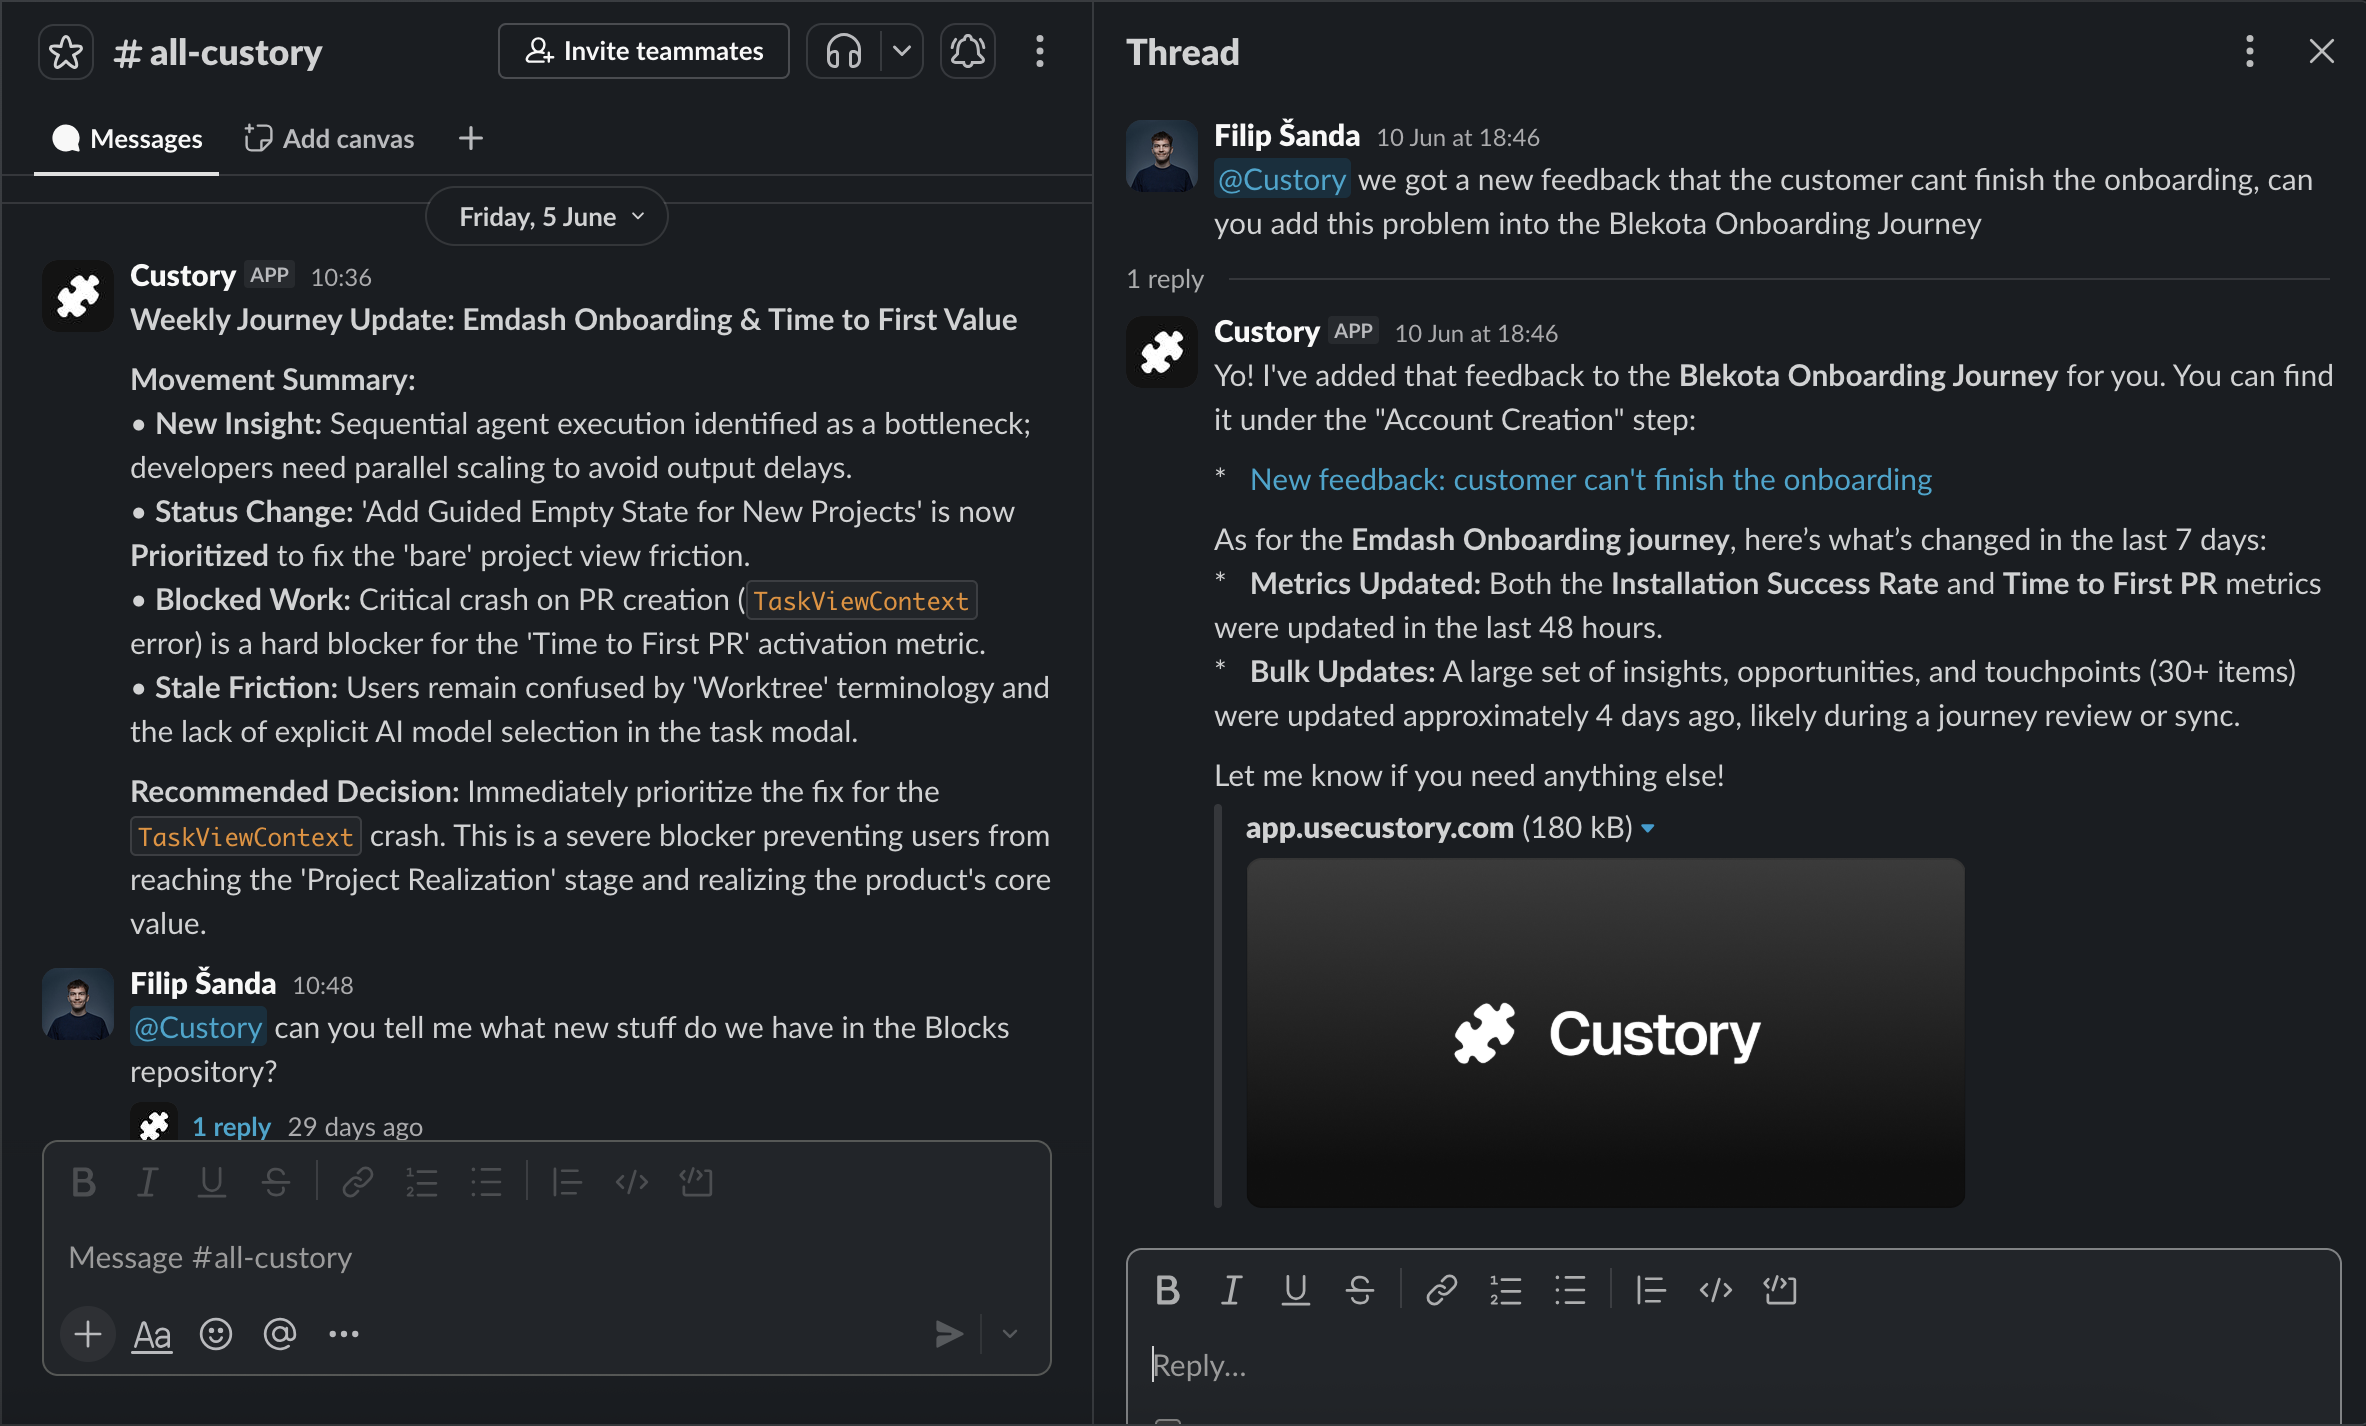Open Custory link preview thumbnail
The width and height of the screenshot is (2366, 1426).
(x=1605, y=1033)
